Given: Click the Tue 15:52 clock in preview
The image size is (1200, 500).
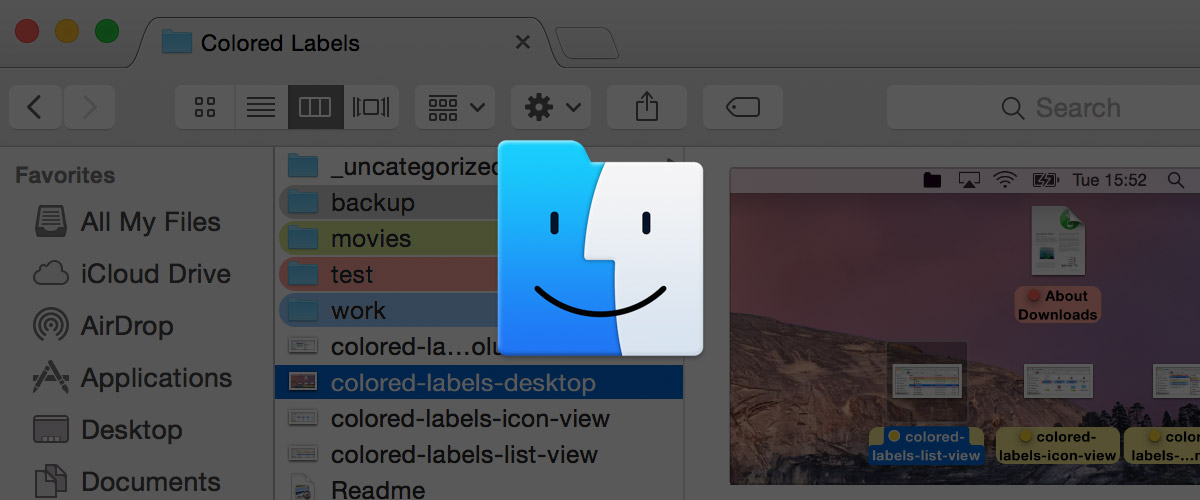Looking at the screenshot, I should (x=1110, y=180).
